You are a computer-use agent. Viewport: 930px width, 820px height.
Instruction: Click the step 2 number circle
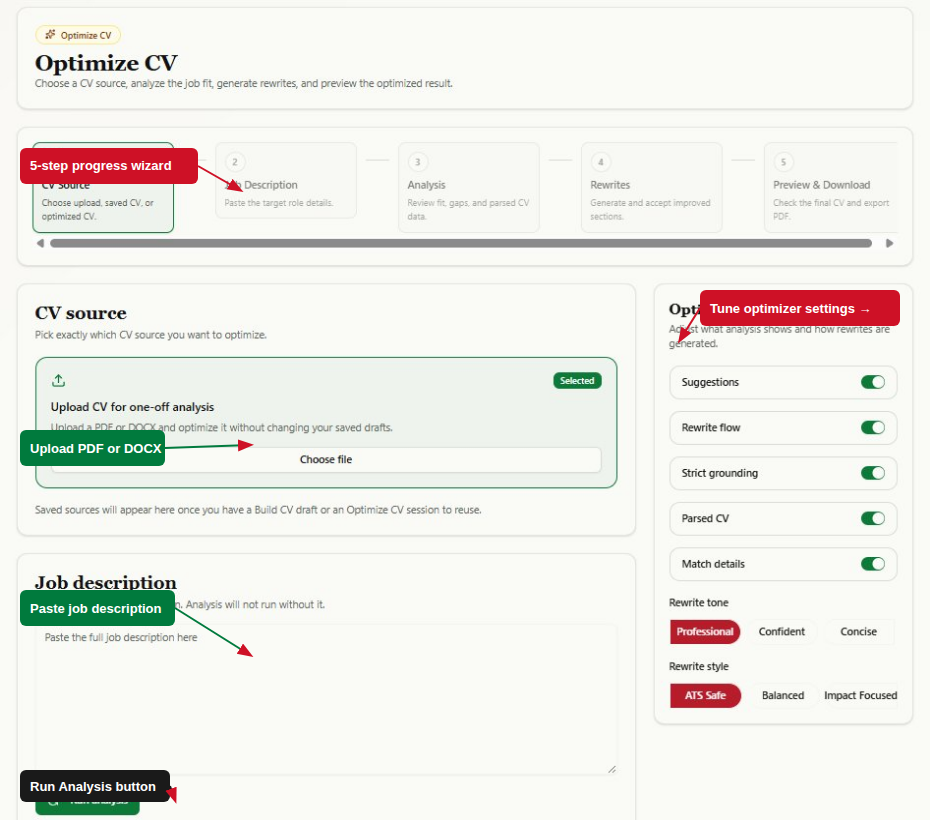pos(235,162)
